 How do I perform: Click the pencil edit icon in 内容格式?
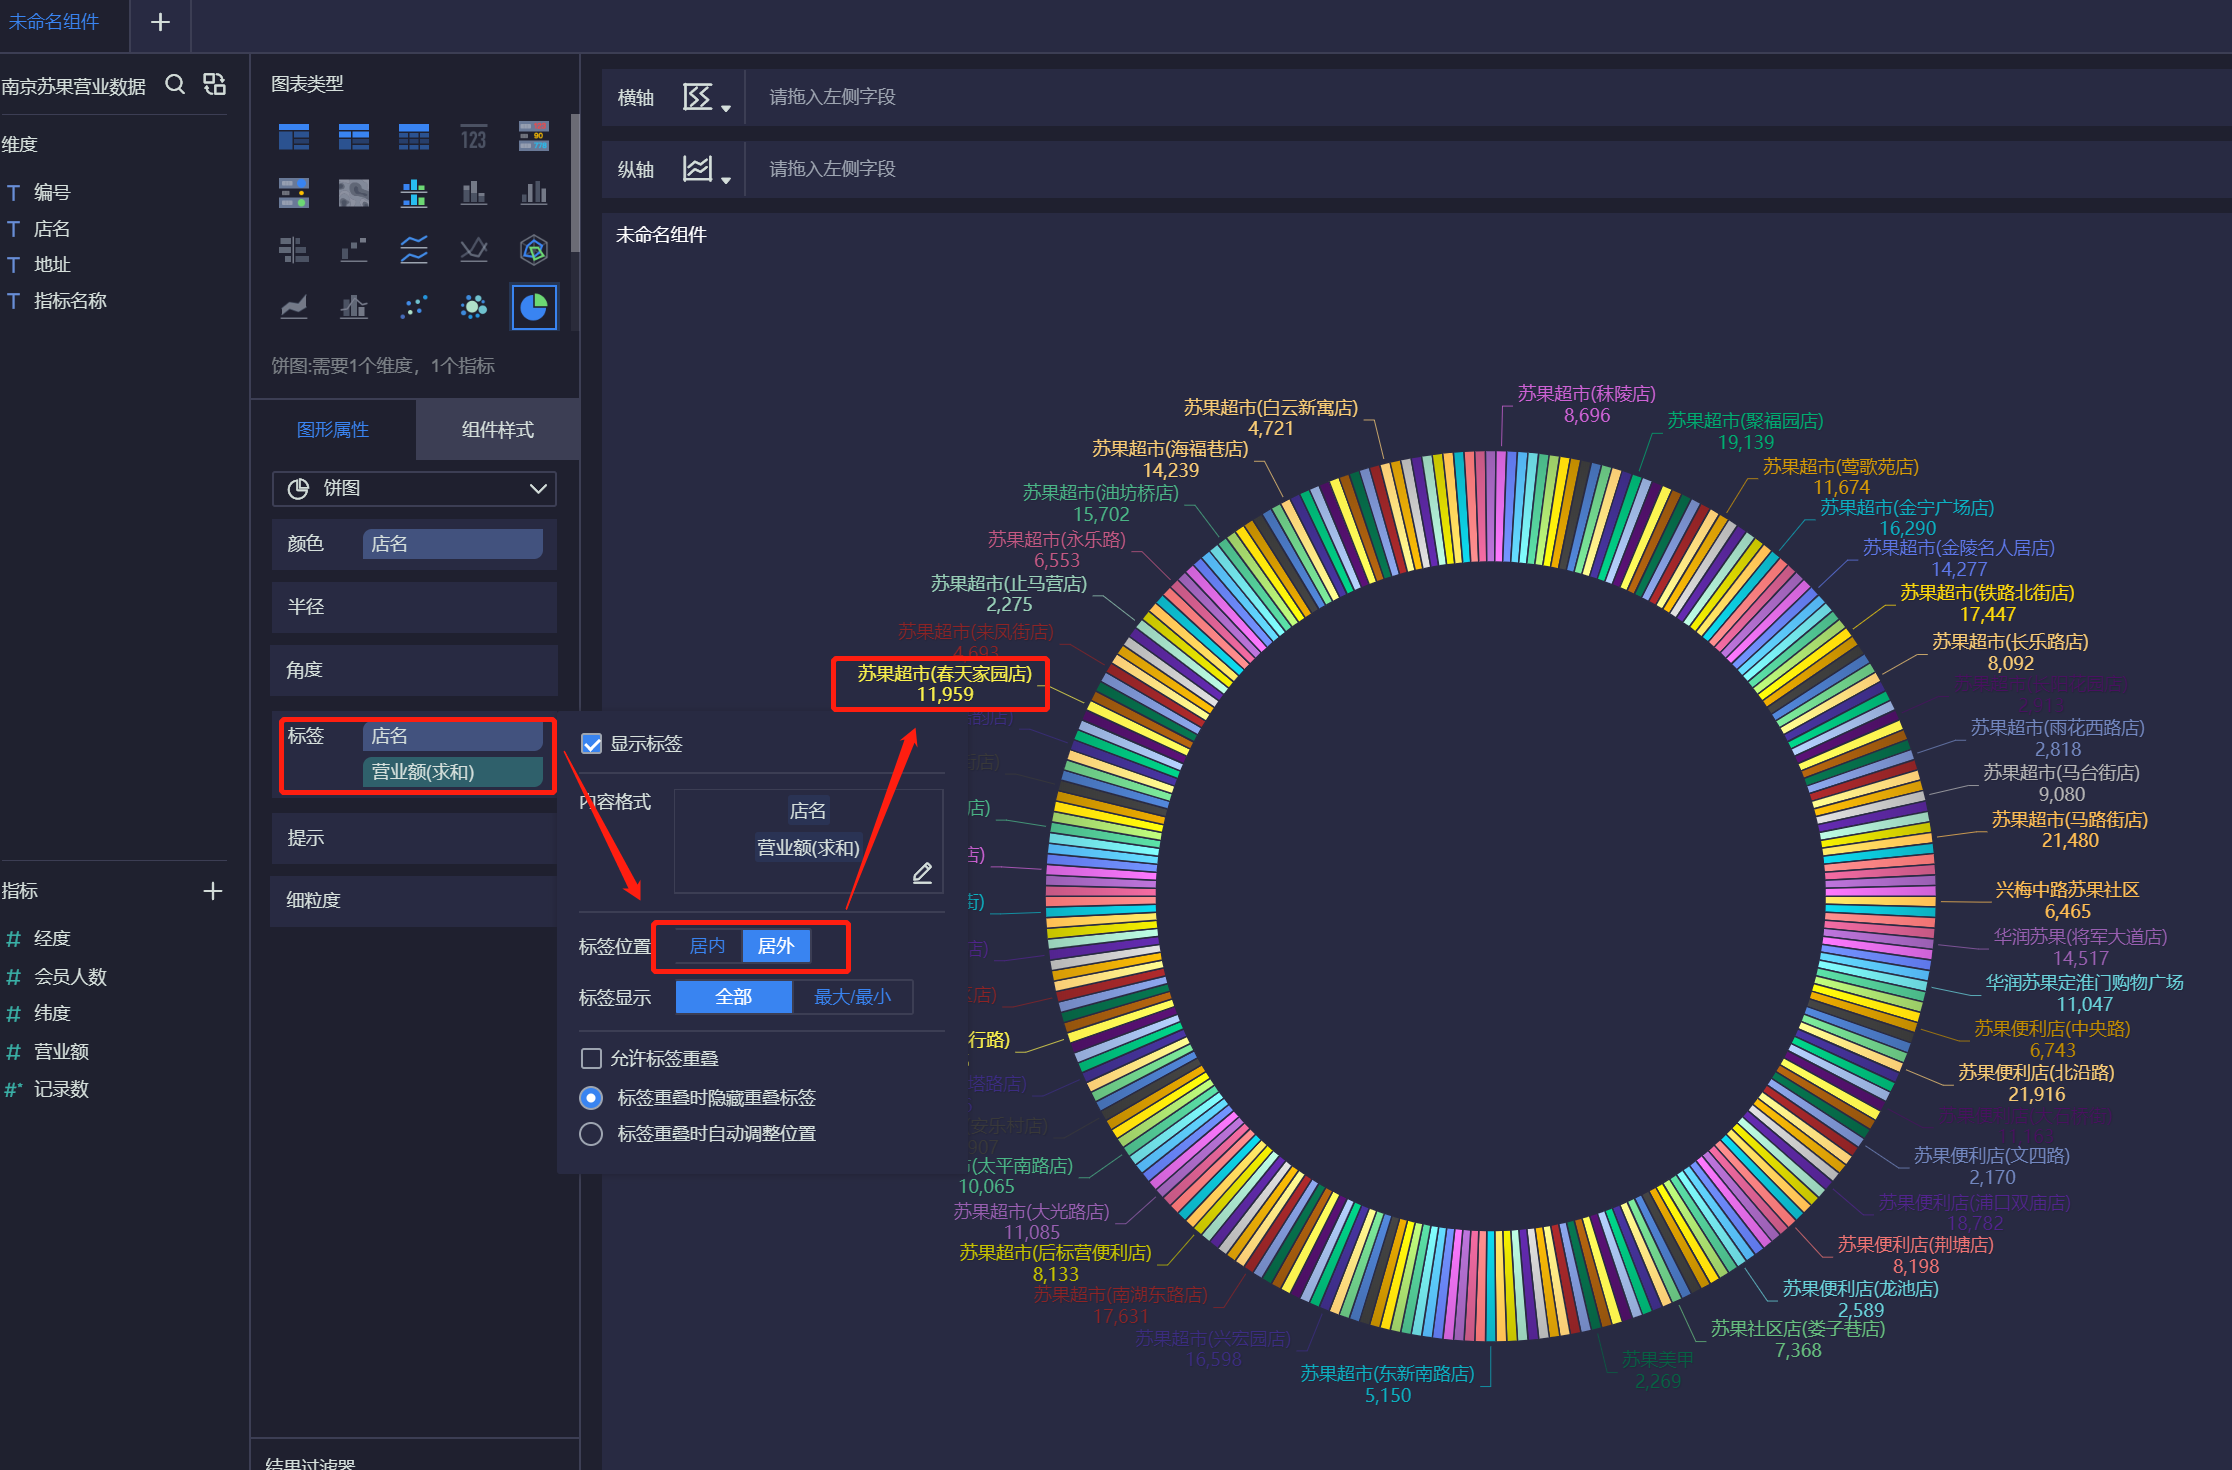922,873
